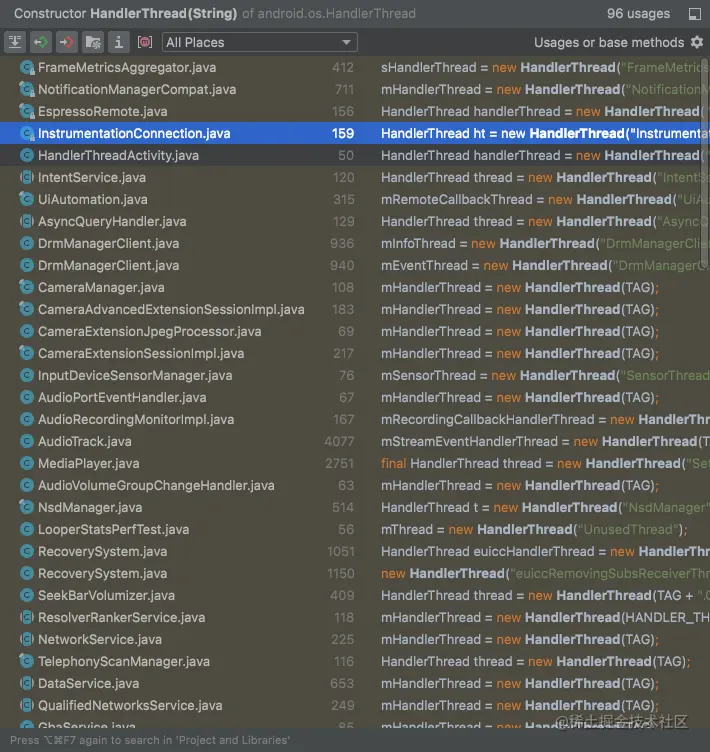Select AudioPortEventHandler.java usage

click(355, 398)
